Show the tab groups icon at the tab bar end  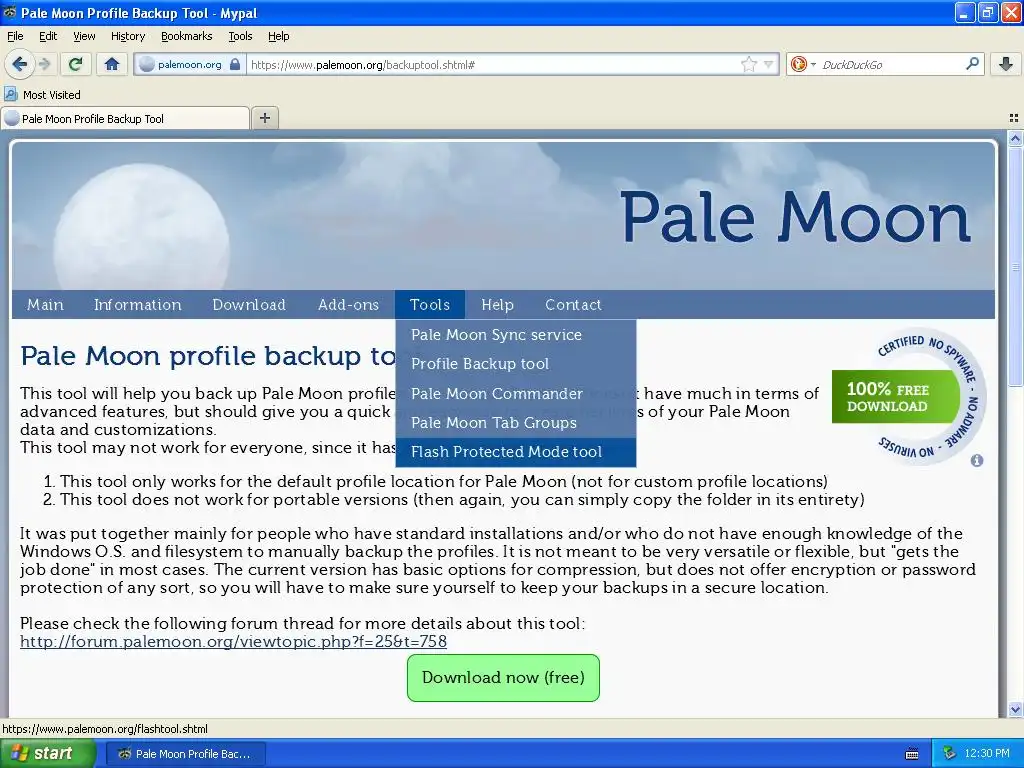tap(1014, 118)
